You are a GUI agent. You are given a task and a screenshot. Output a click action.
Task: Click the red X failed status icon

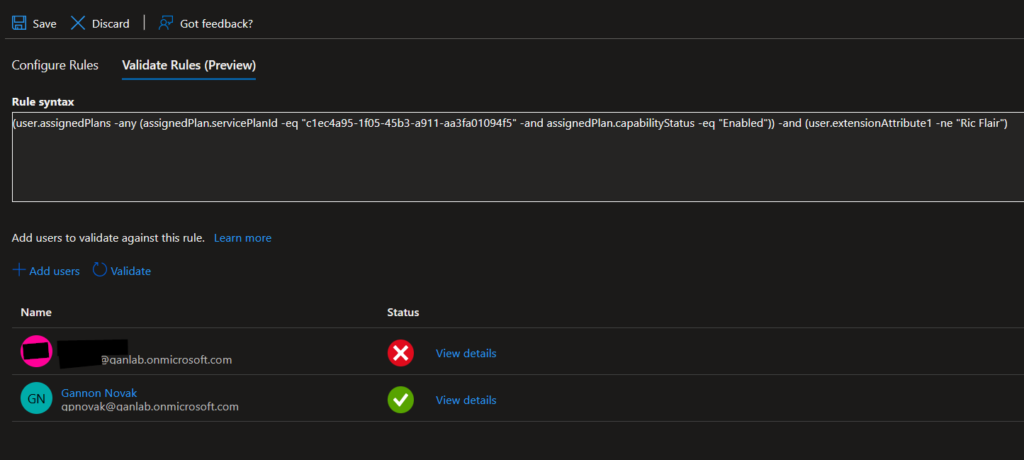tap(400, 353)
